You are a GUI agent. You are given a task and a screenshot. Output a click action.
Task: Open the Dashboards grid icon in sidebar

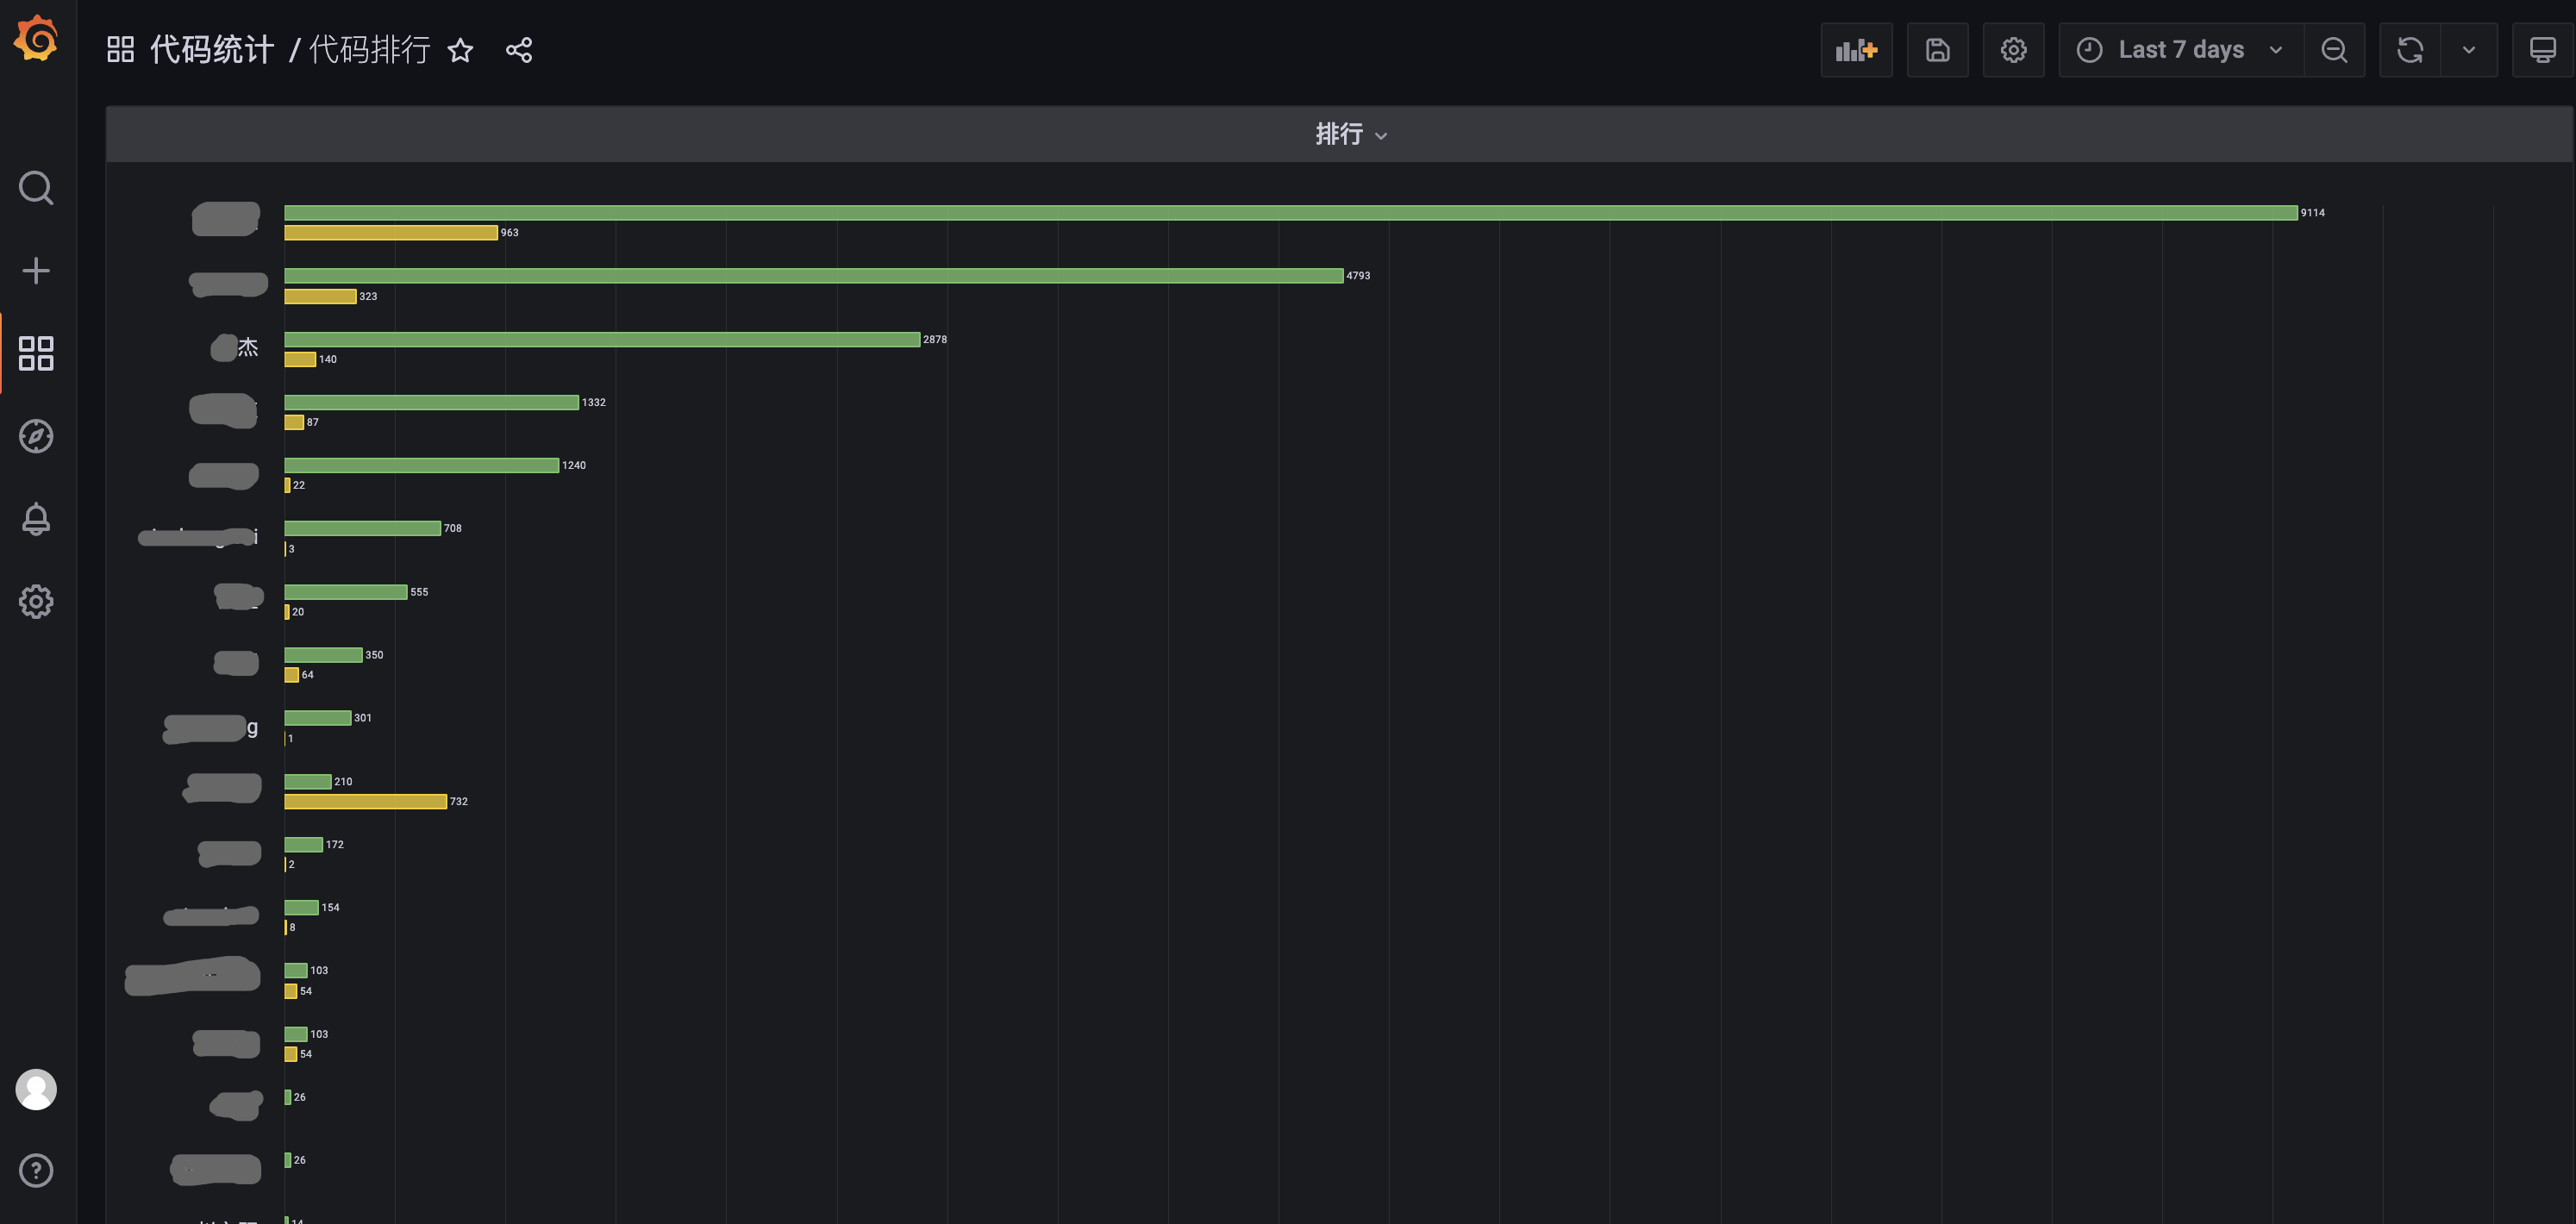pos(36,353)
